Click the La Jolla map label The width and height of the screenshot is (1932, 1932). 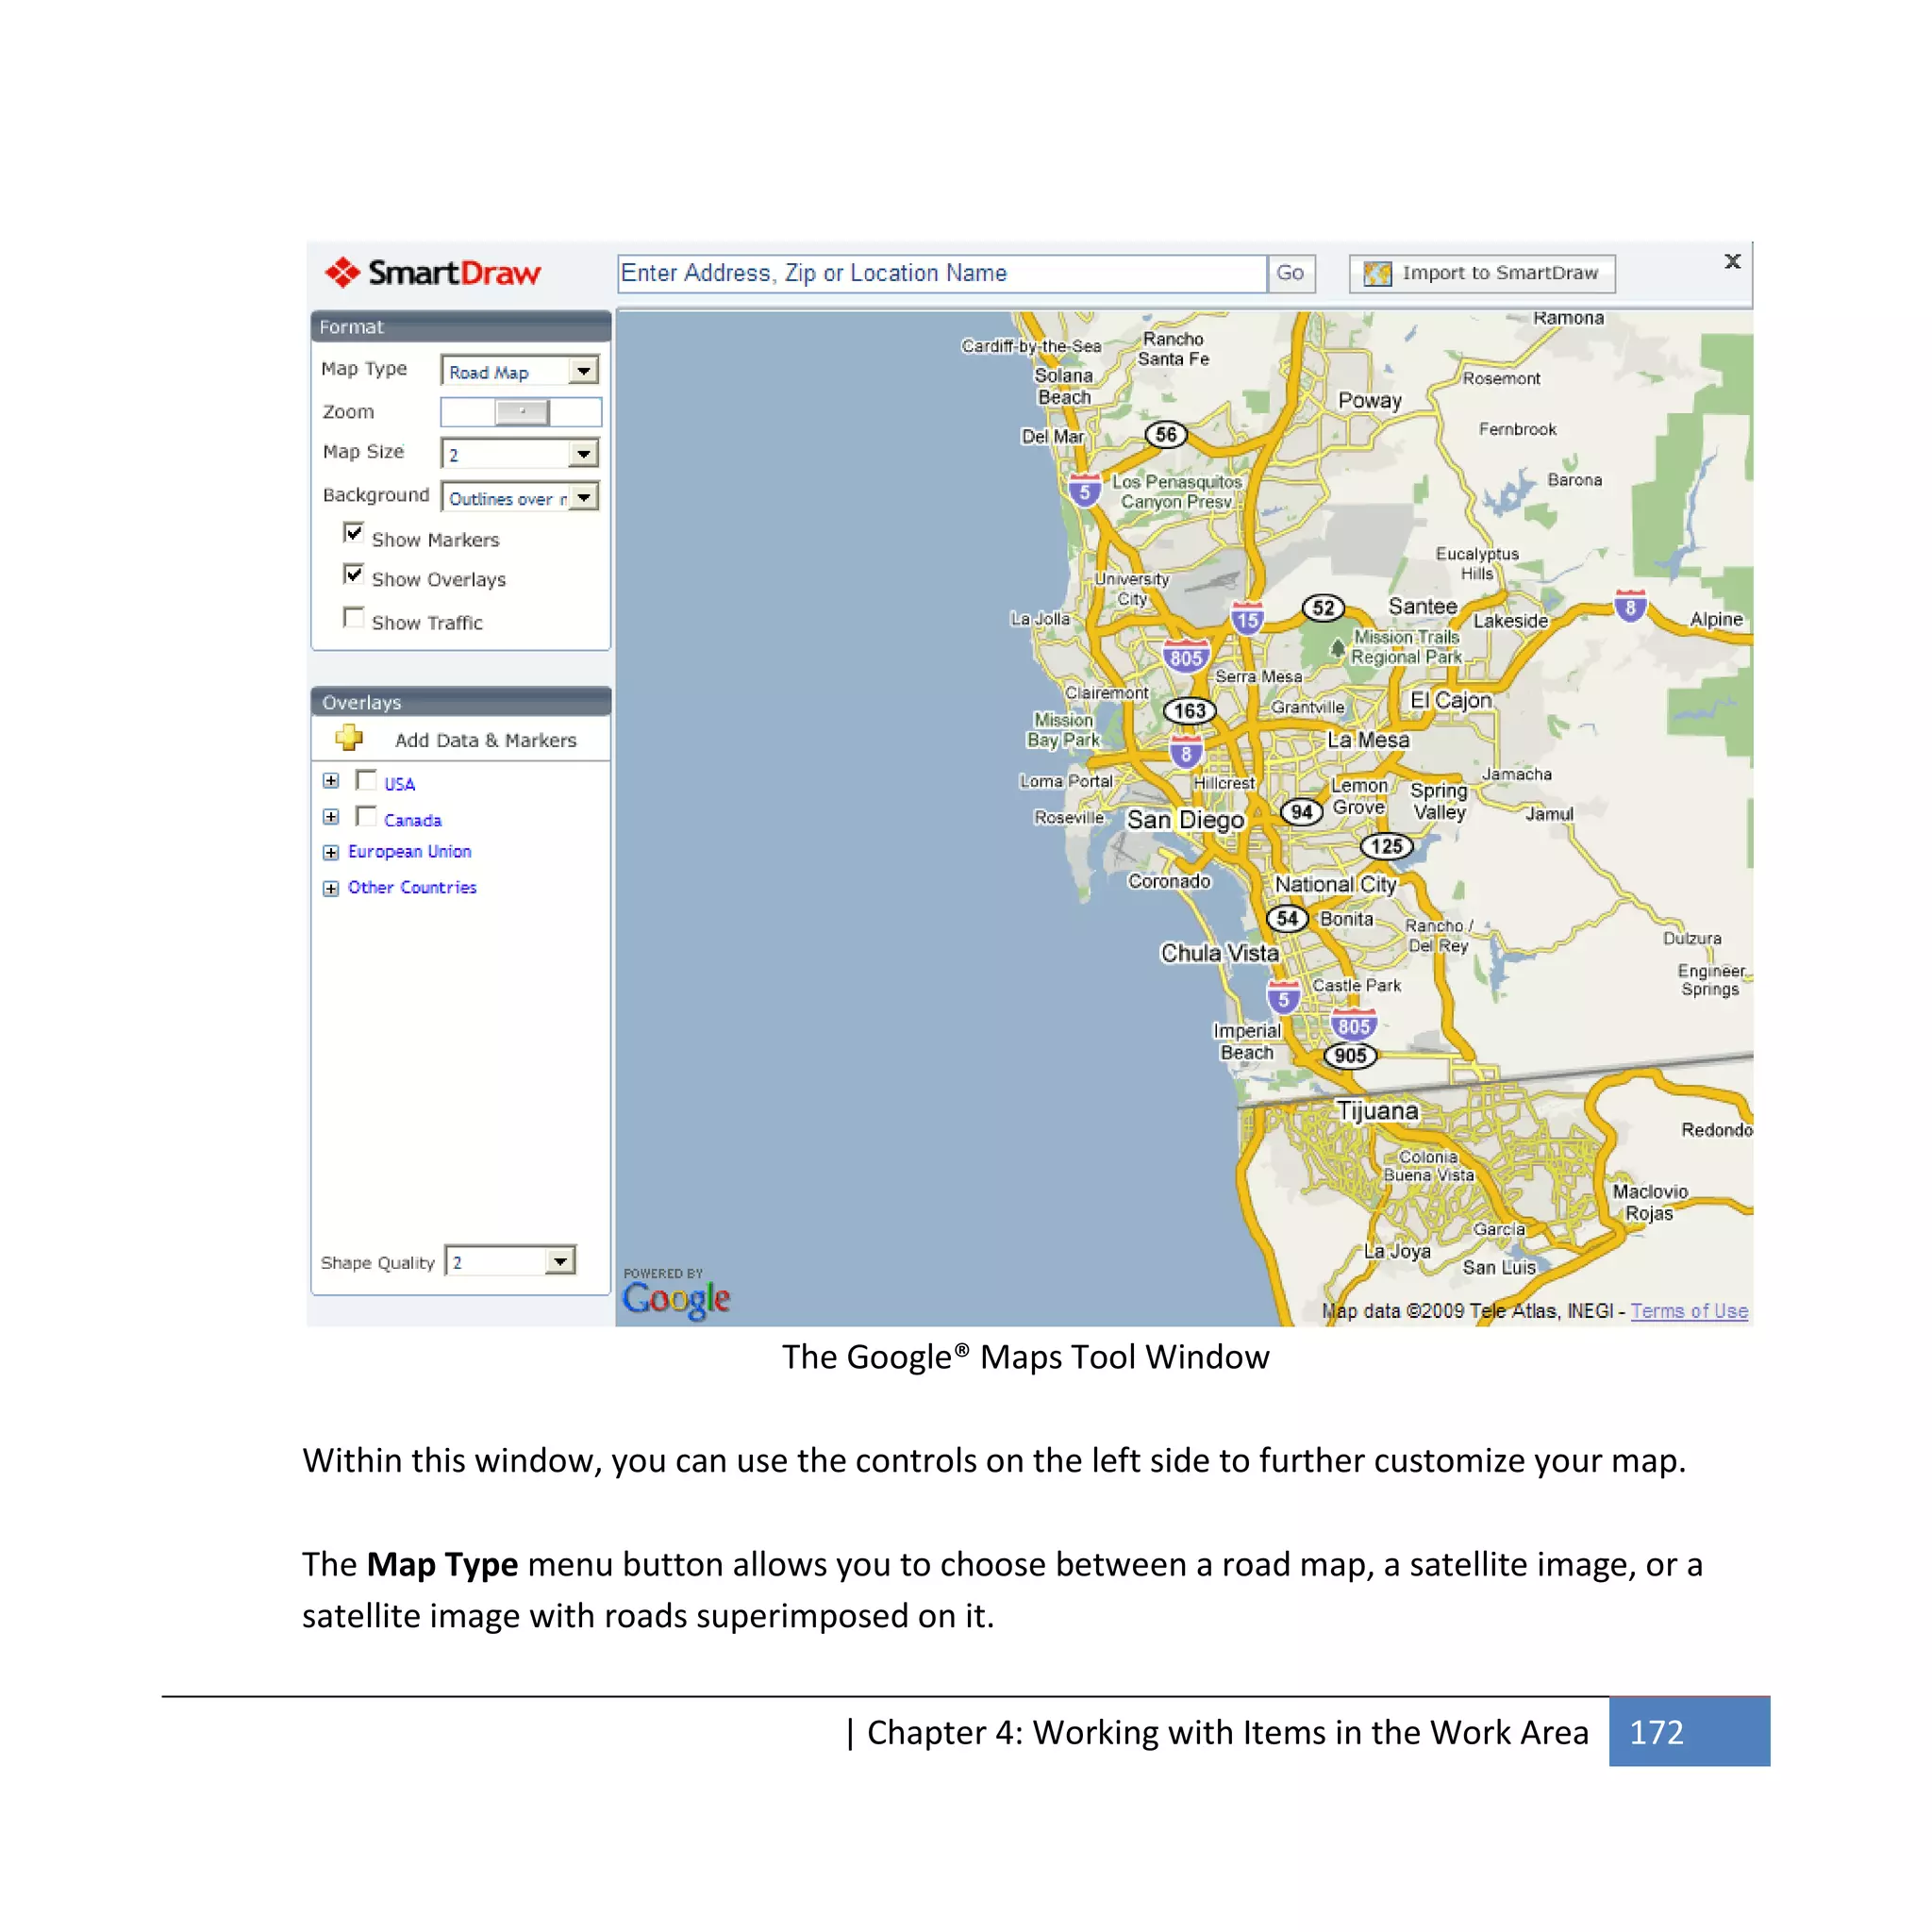(1040, 619)
